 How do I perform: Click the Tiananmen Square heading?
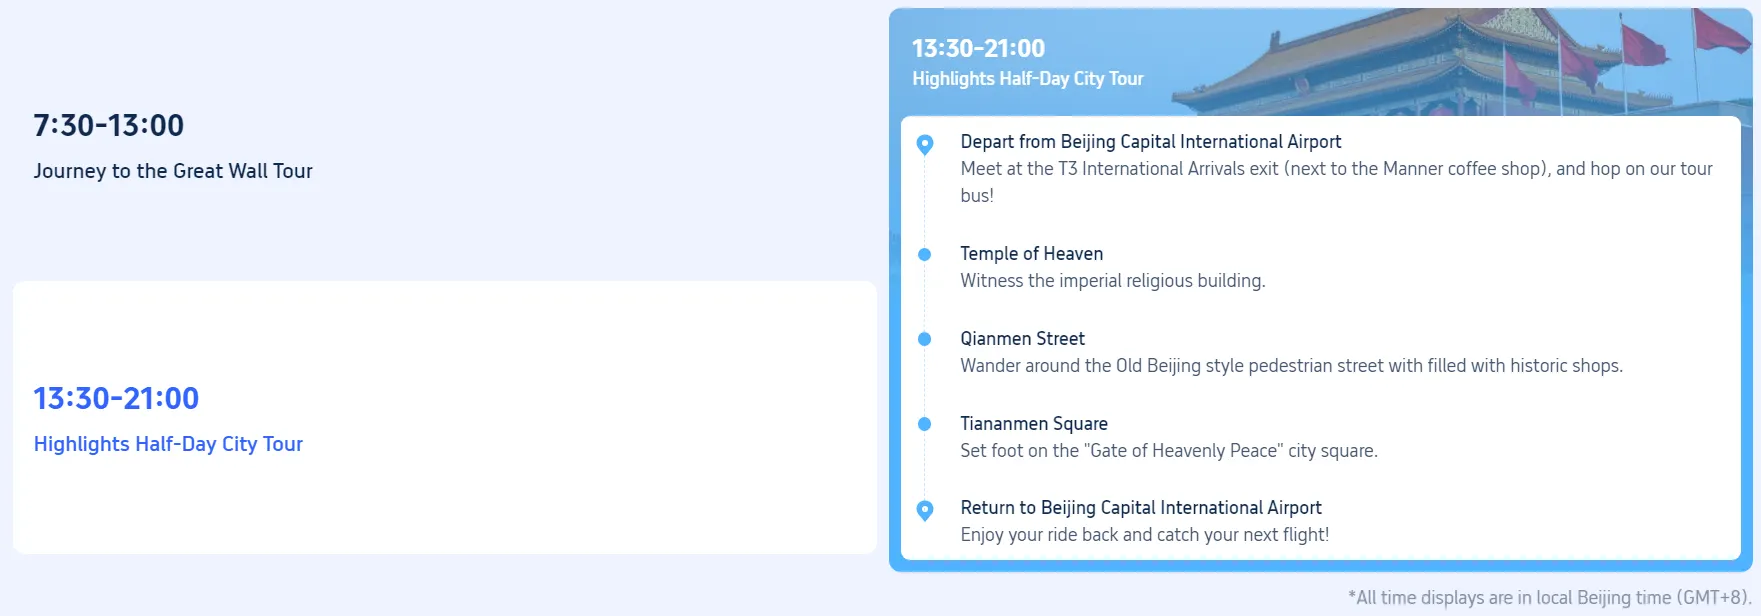[1034, 423]
